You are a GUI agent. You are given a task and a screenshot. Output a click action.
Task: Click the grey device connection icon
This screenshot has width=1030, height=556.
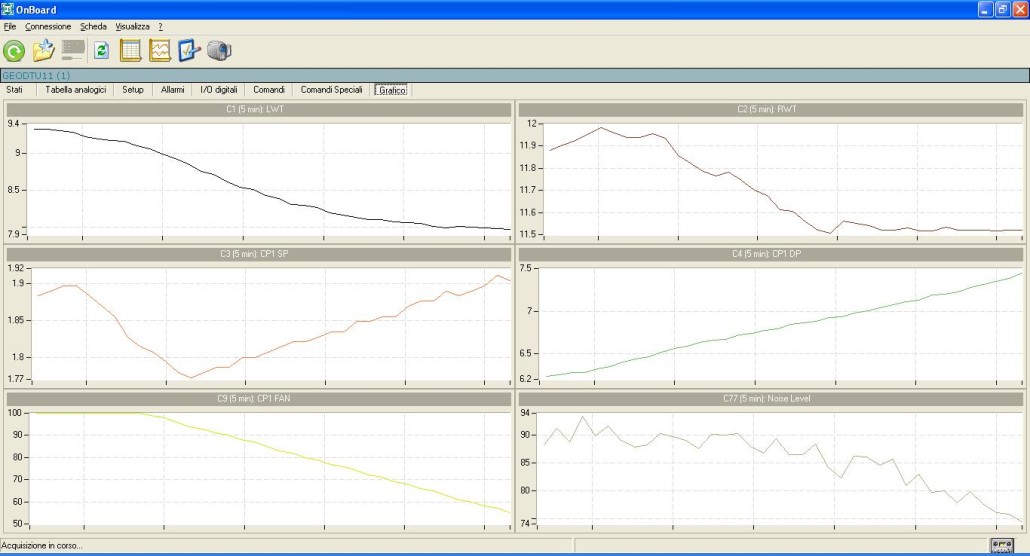click(x=73, y=50)
